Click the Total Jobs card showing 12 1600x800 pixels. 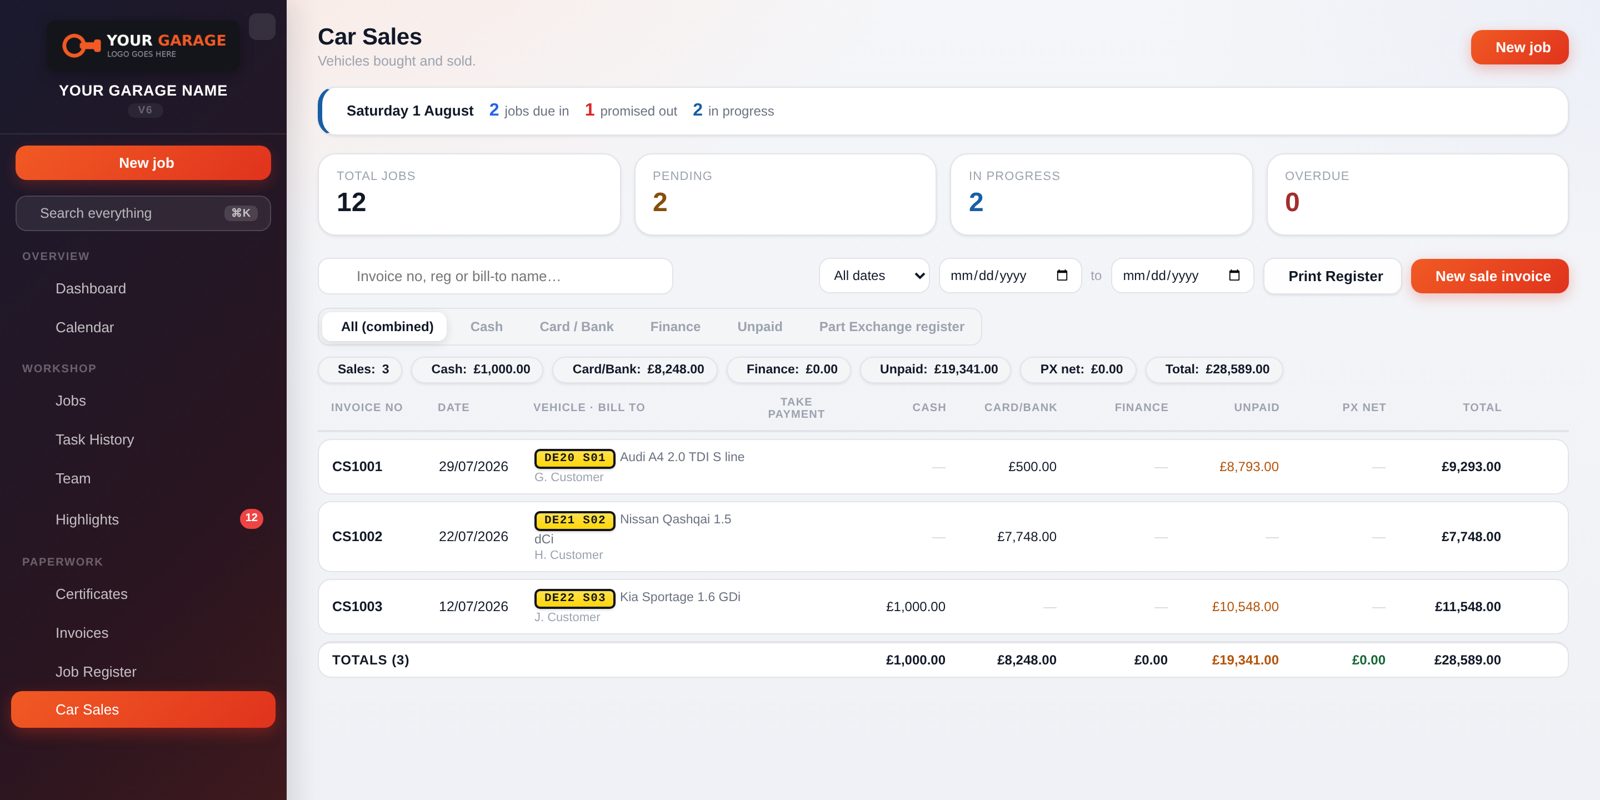click(x=469, y=194)
